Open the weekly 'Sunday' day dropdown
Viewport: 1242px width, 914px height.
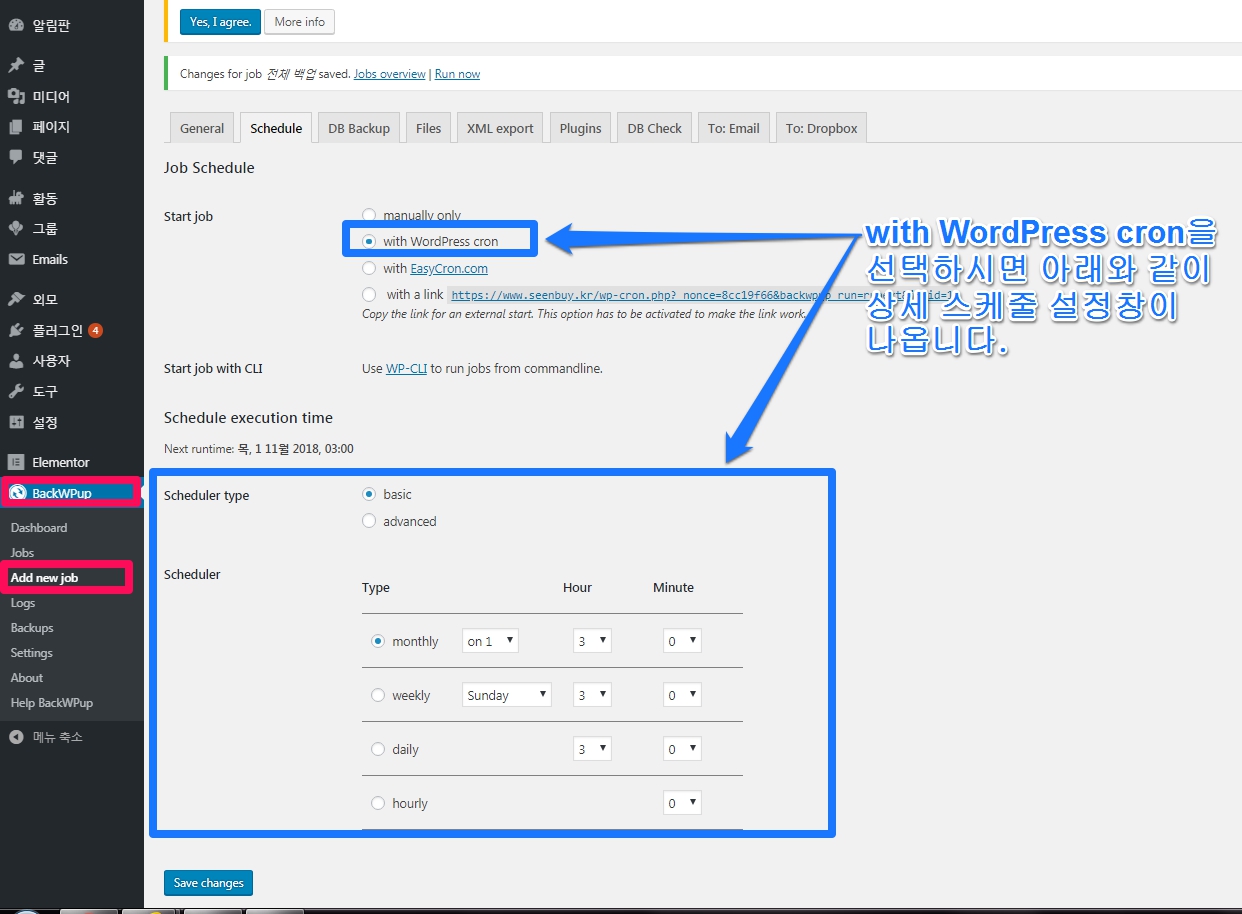coord(507,695)
